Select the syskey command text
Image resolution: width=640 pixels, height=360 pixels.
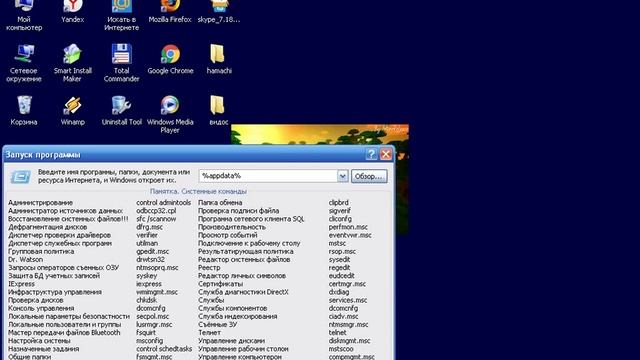point(147,276)
